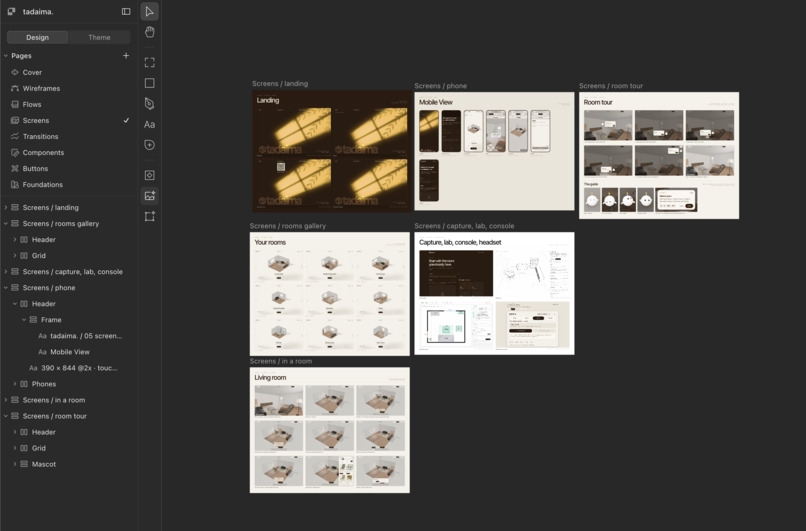The height and width of the screenshot is (531, 806).
Task: Click the Screens page checkmark
Action: 126,120
